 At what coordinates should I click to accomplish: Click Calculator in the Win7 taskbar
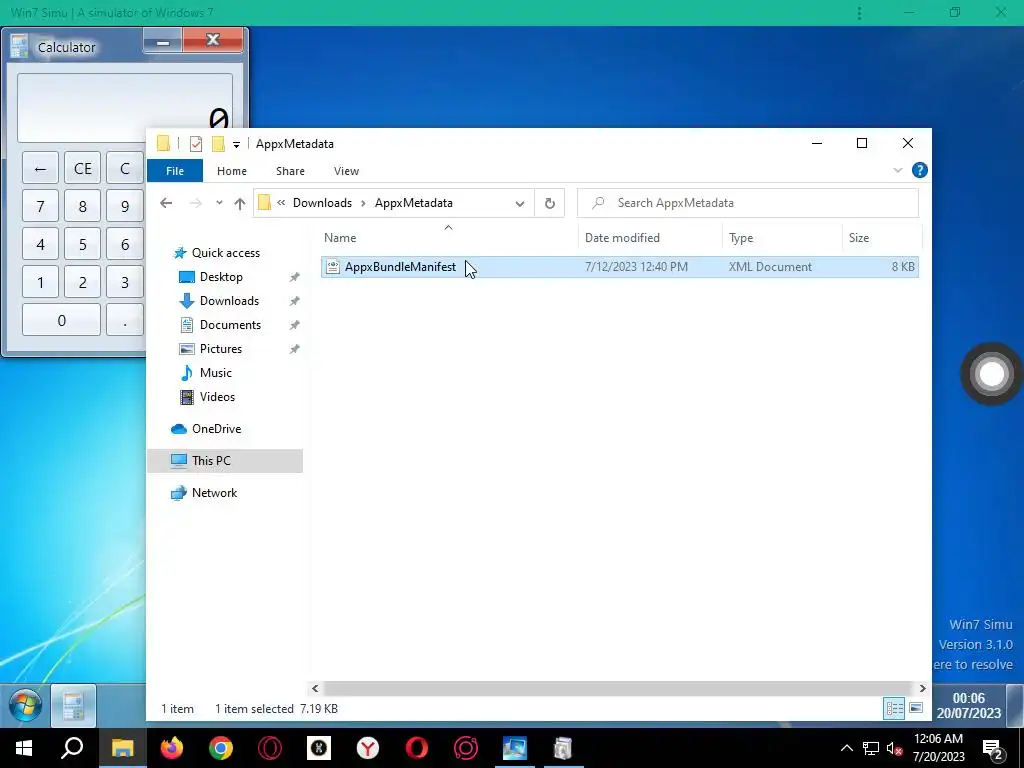pyautogui.click(x=73, y=706)
